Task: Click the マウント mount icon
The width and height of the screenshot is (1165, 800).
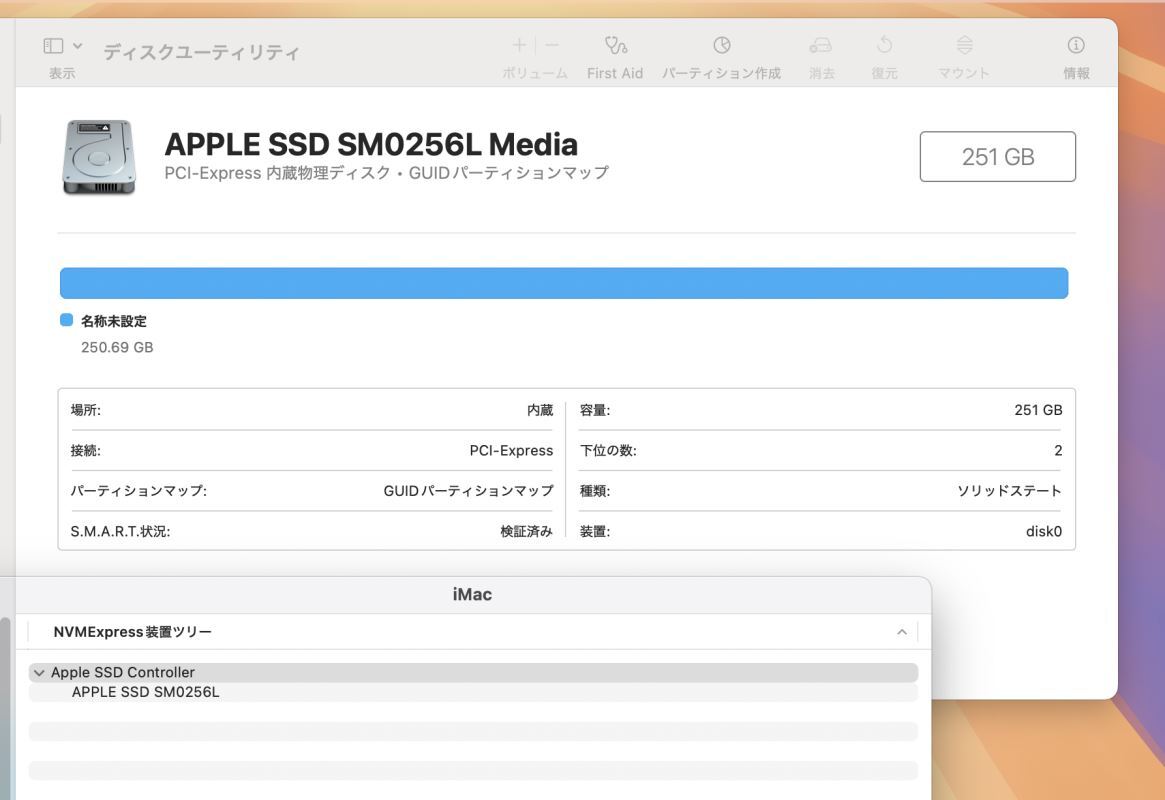Action: 964,45
